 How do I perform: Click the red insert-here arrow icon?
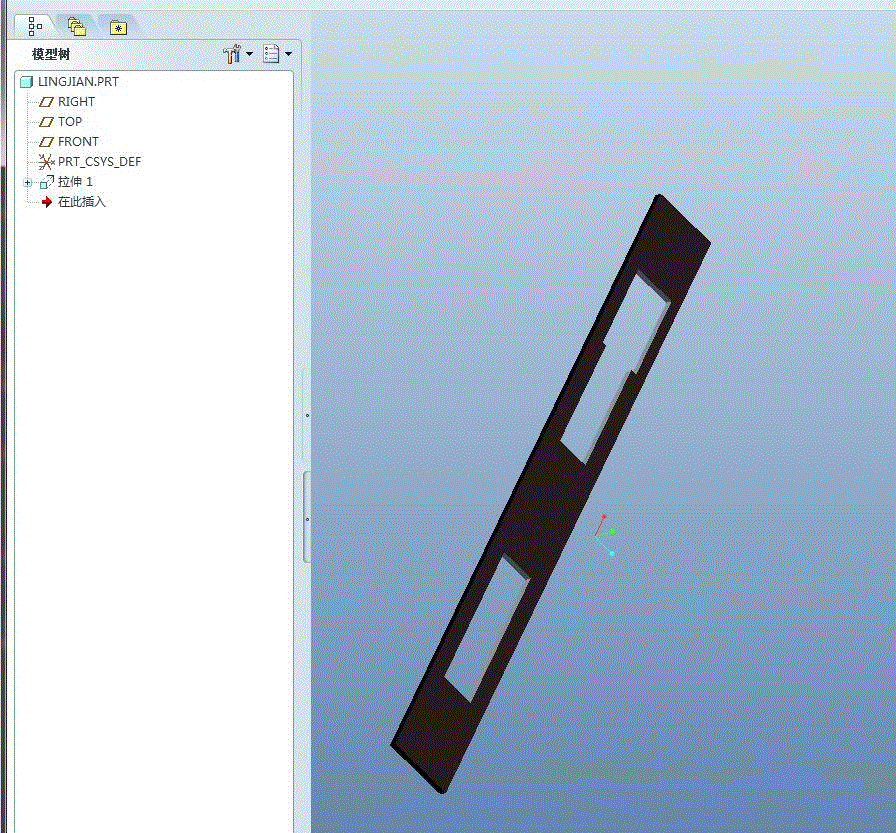point(47,202)
